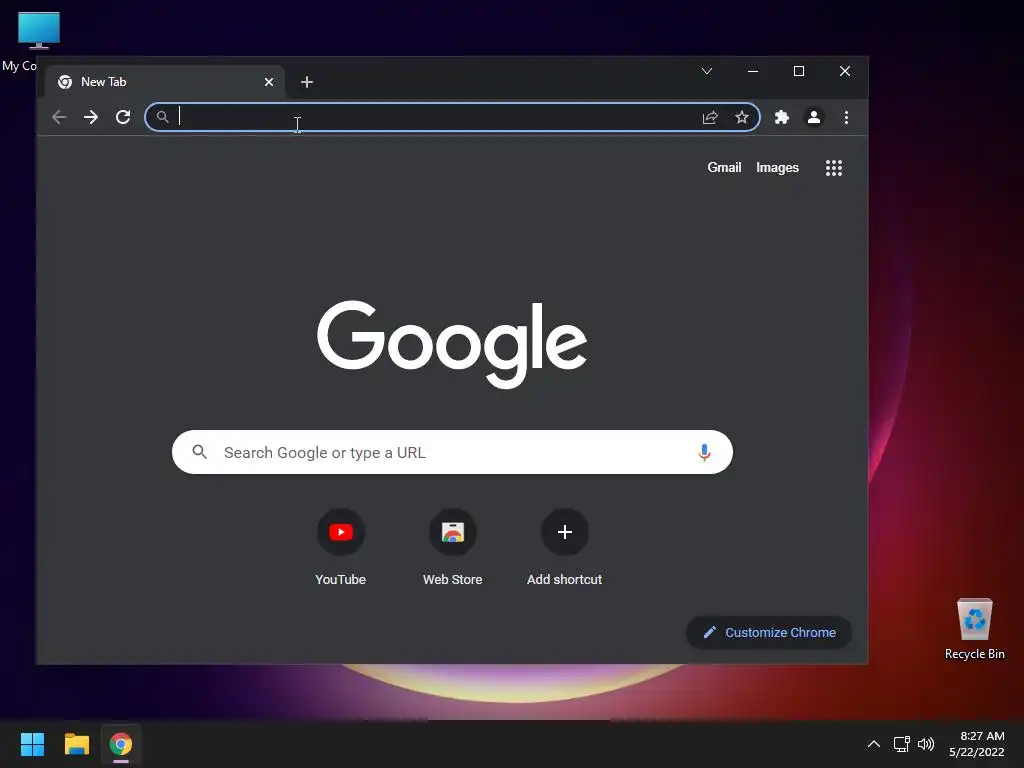
Task: Show hidden system tray icons
Action: point(874,744)
